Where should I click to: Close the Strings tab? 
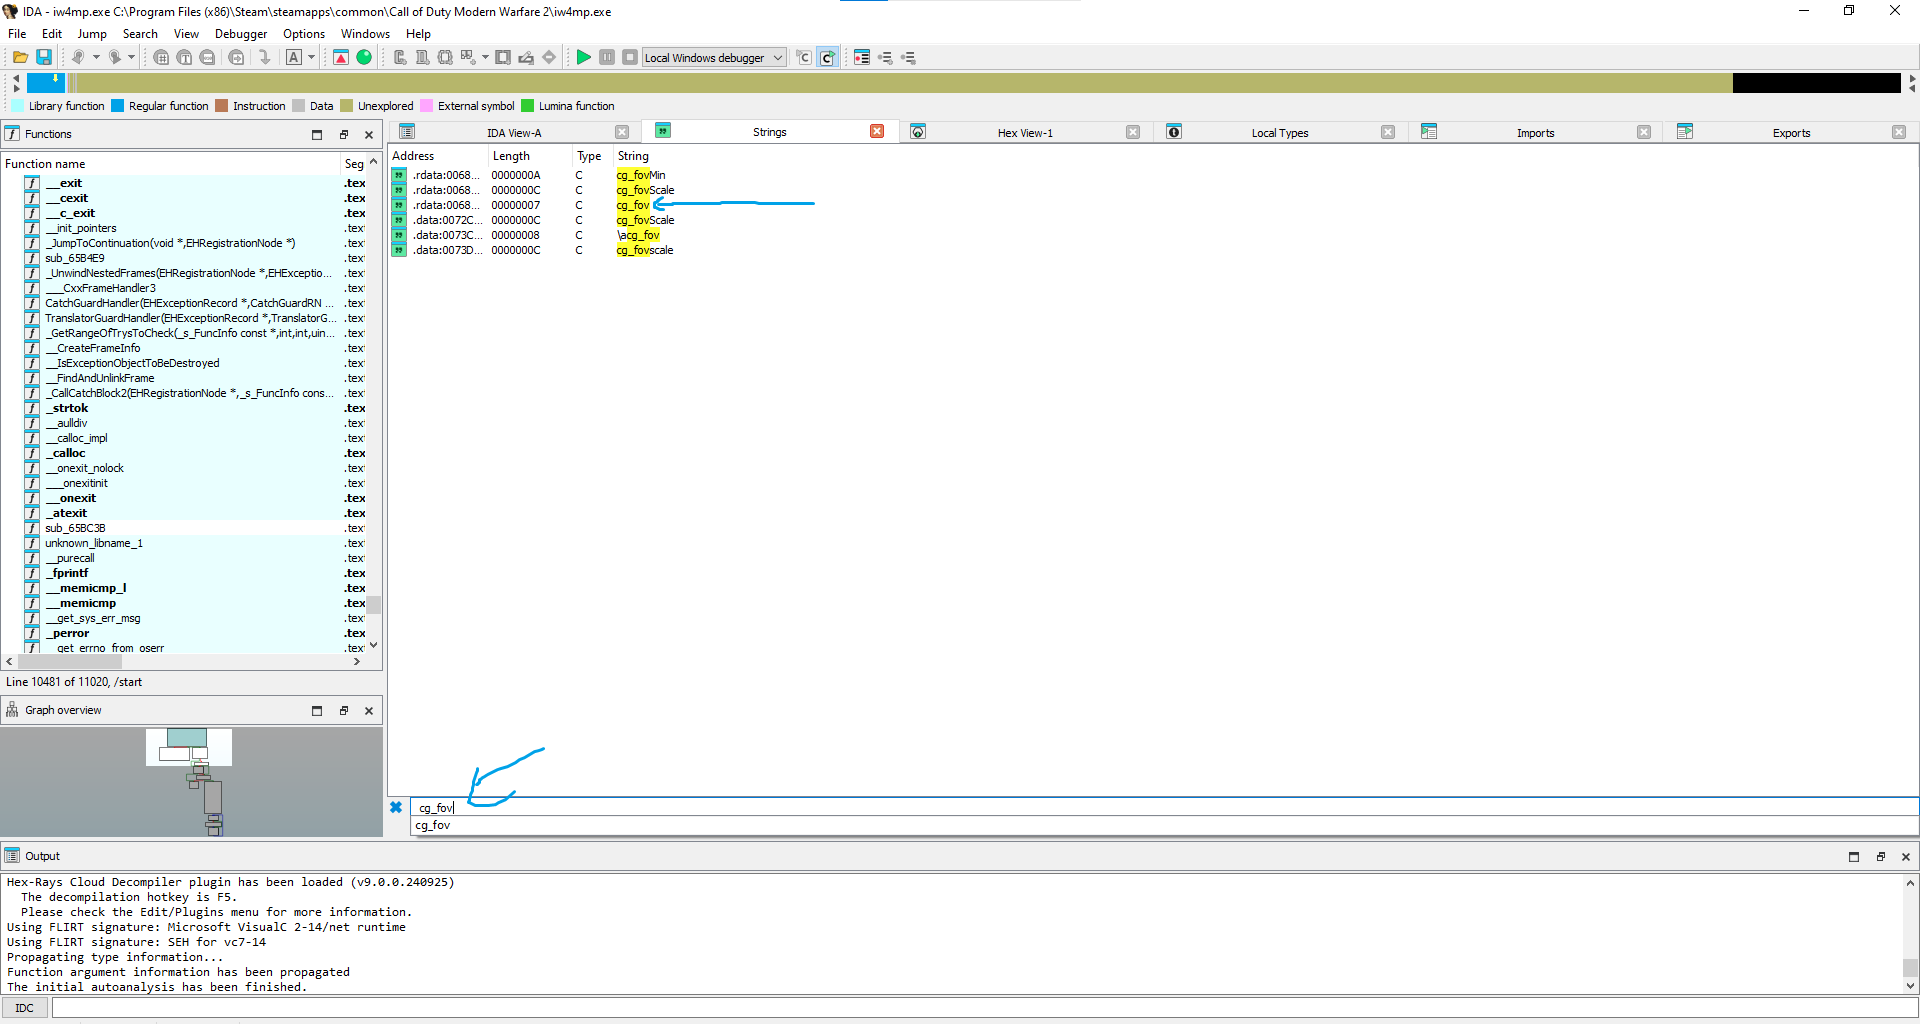pyautogui.click(x=877, y=131)
